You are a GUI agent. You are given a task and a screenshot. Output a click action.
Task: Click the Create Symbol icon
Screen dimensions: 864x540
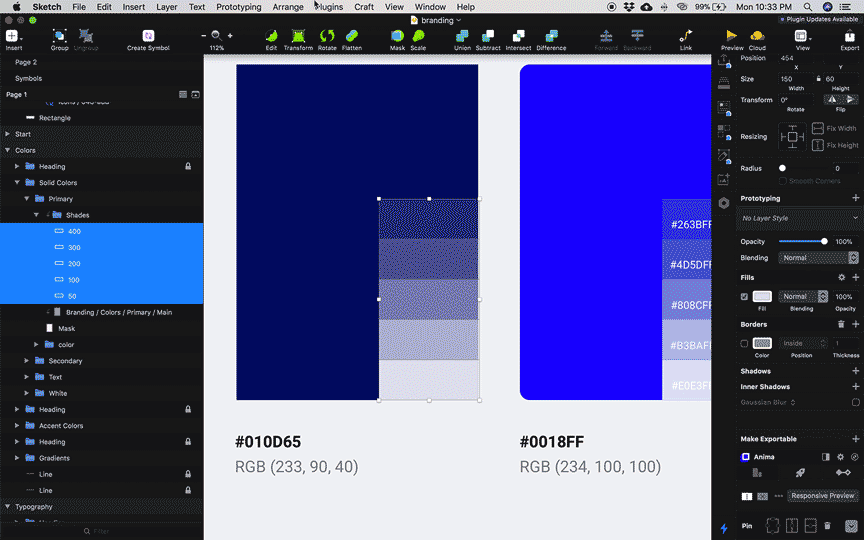pos(148,36)
